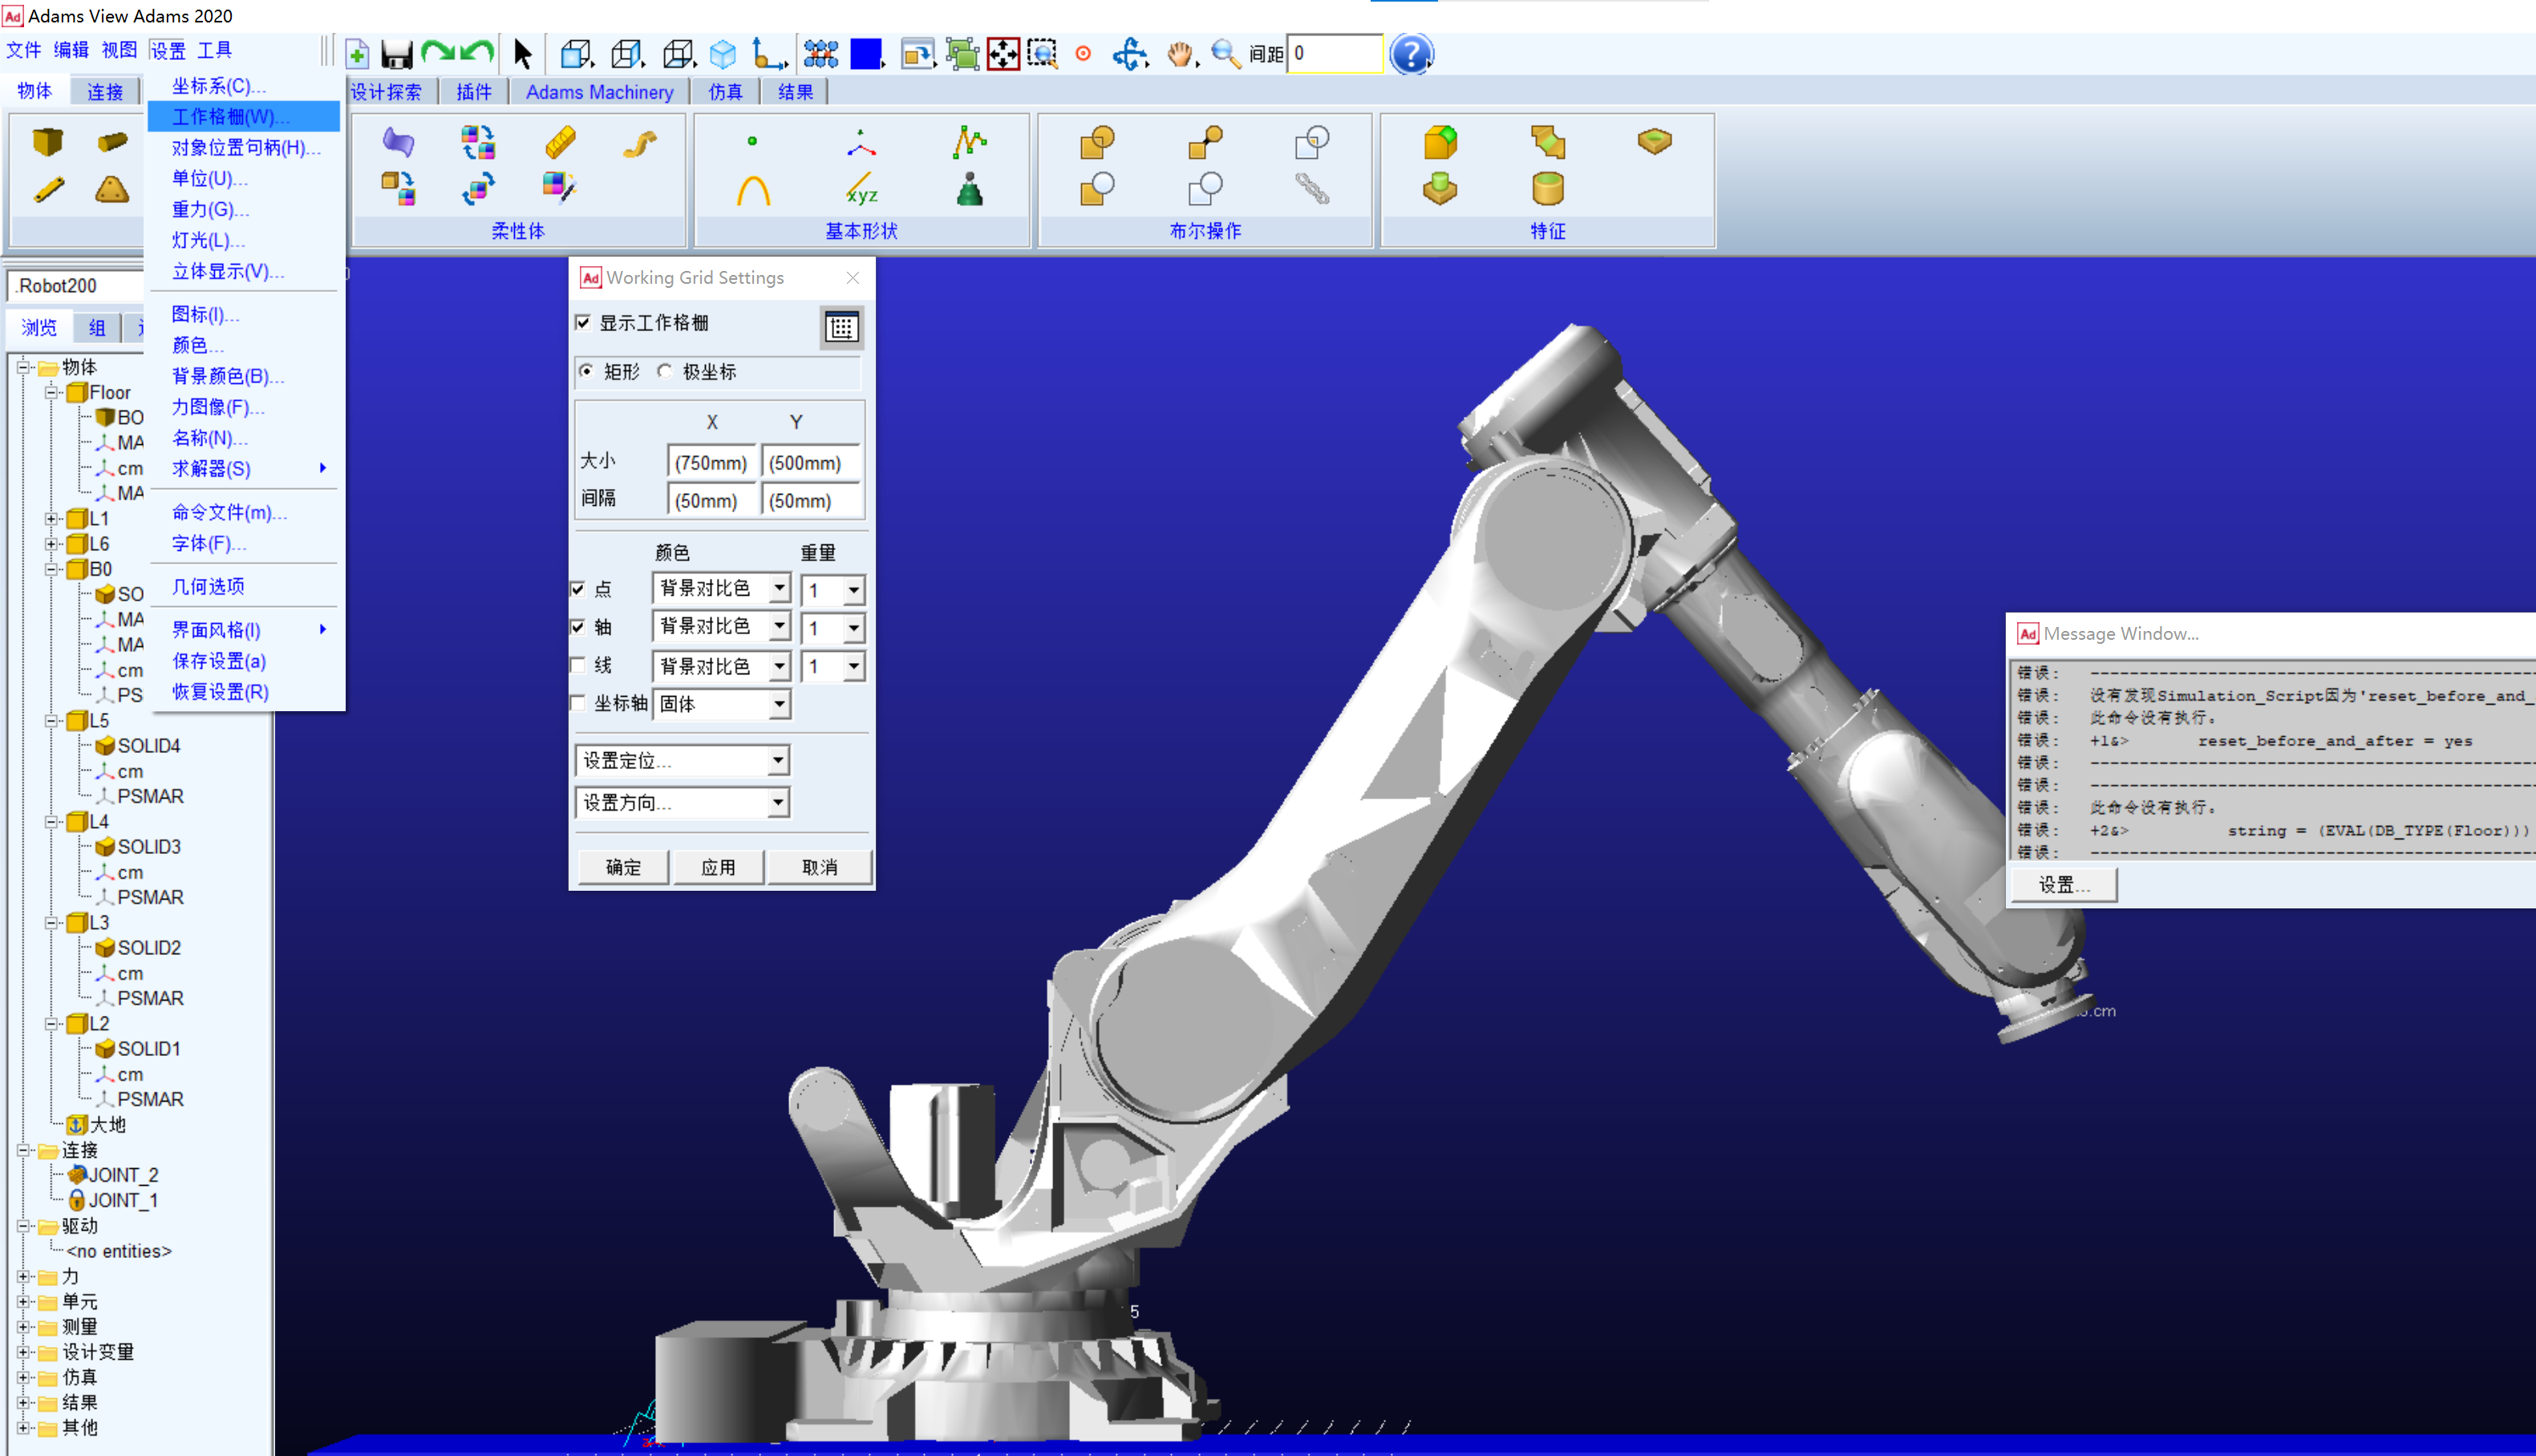Viewport: 2536px width, 1456px height.
Task: Uncheck the 显示工作格栅 checkbox
Action: (x=584, y=323)
